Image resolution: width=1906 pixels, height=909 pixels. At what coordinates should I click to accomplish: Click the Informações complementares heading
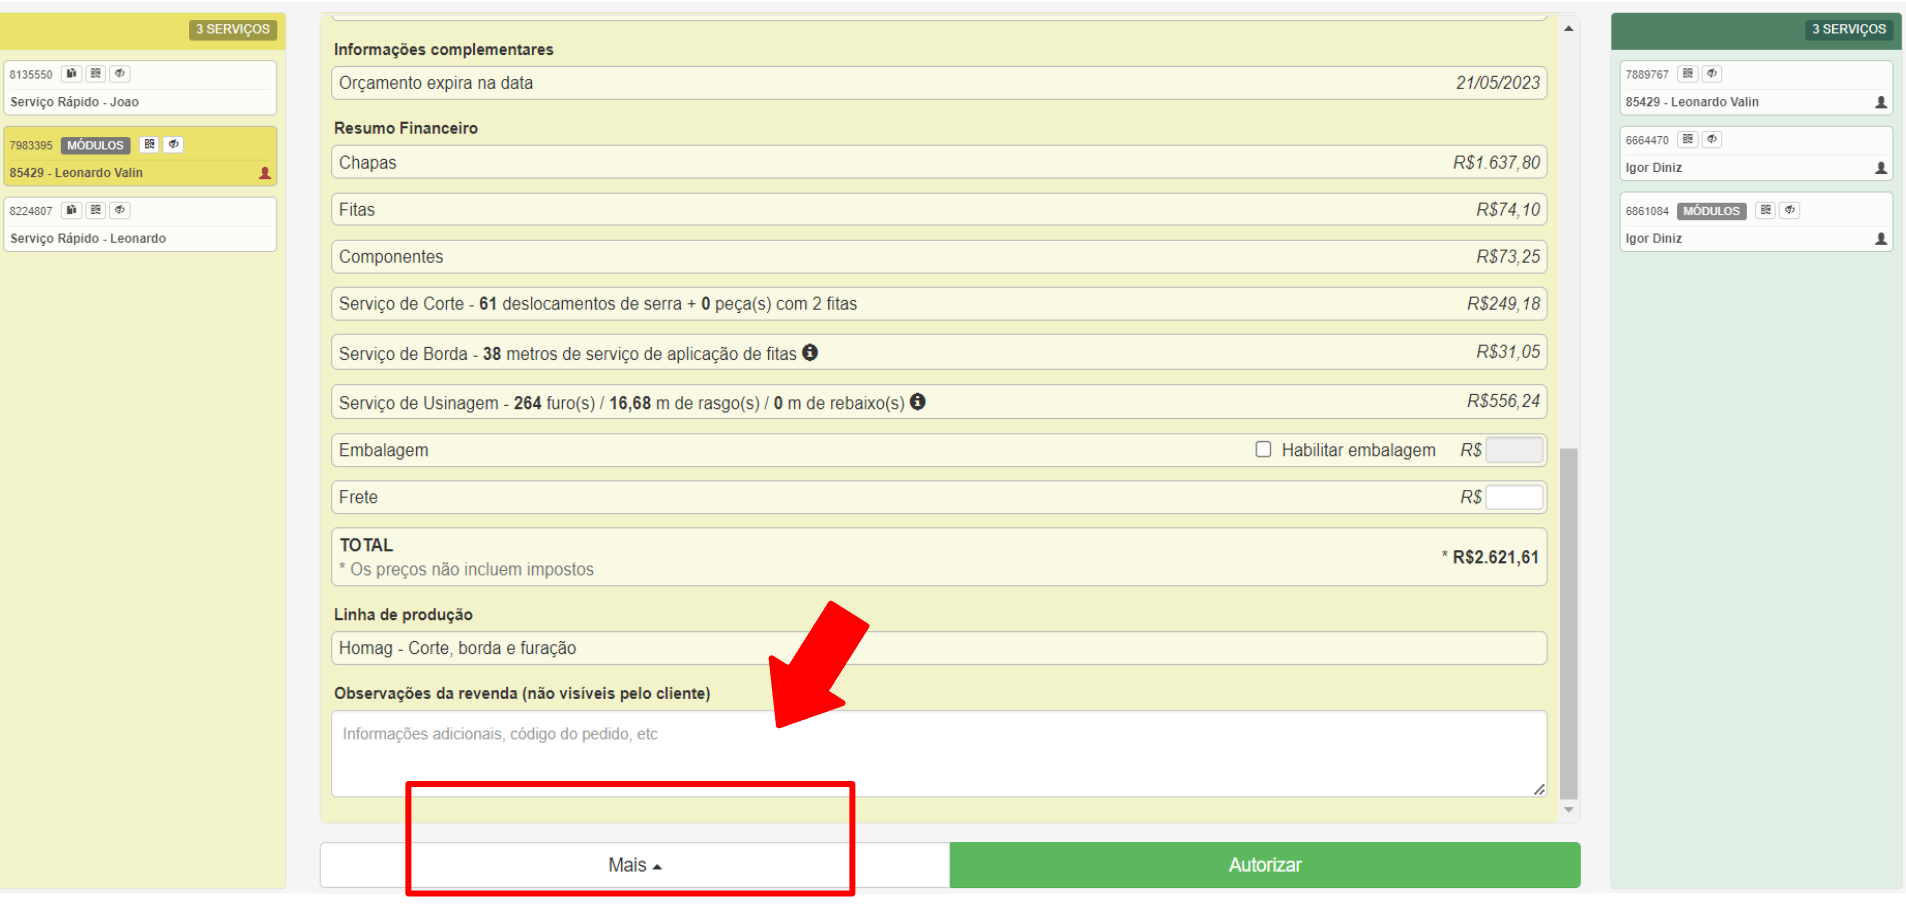click(x=444, y=49)
